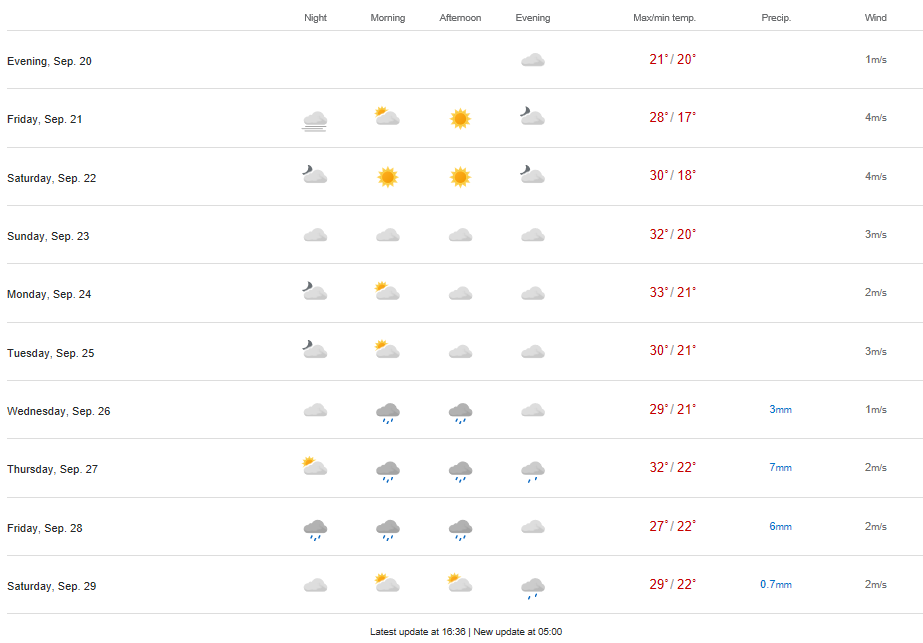The height and width of the screenshot is (643, 923).
Task: Select the Wednesday, Sep. 26 row label
Action: (59, 411)
